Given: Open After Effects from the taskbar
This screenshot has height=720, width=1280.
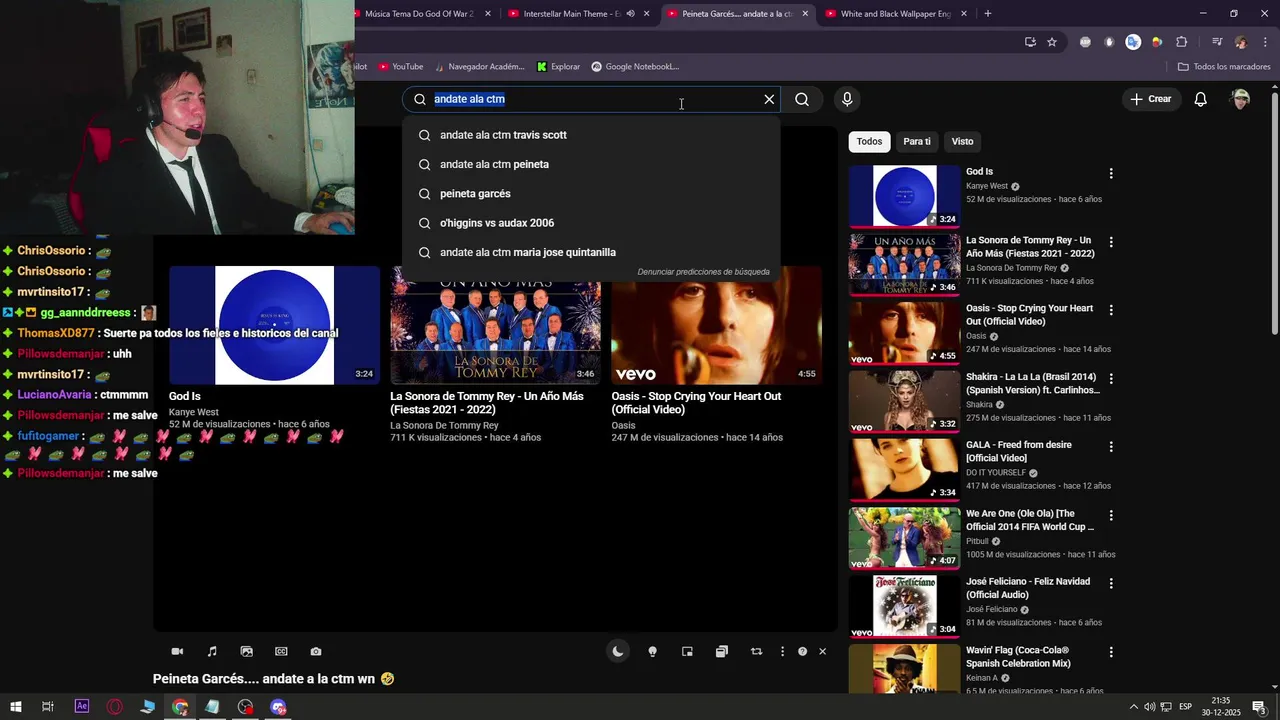Looking at the screenshot, I should click(82, 707).
